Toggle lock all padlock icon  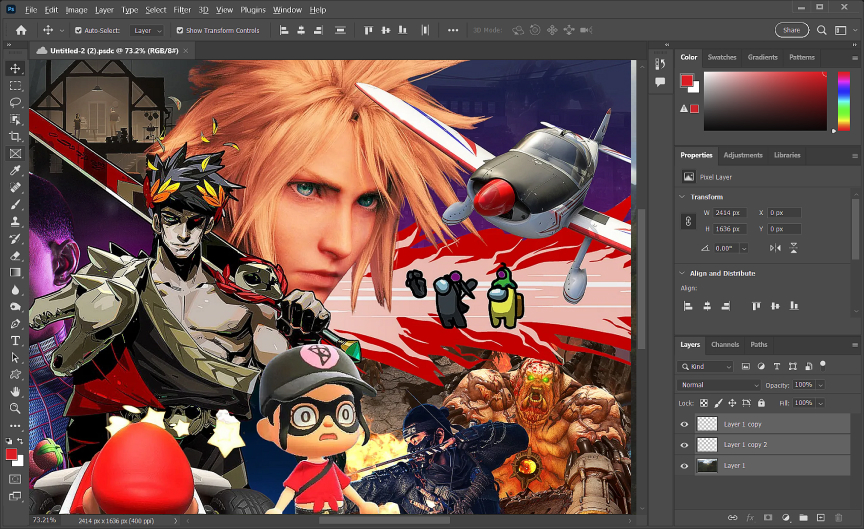pos(762,403)
